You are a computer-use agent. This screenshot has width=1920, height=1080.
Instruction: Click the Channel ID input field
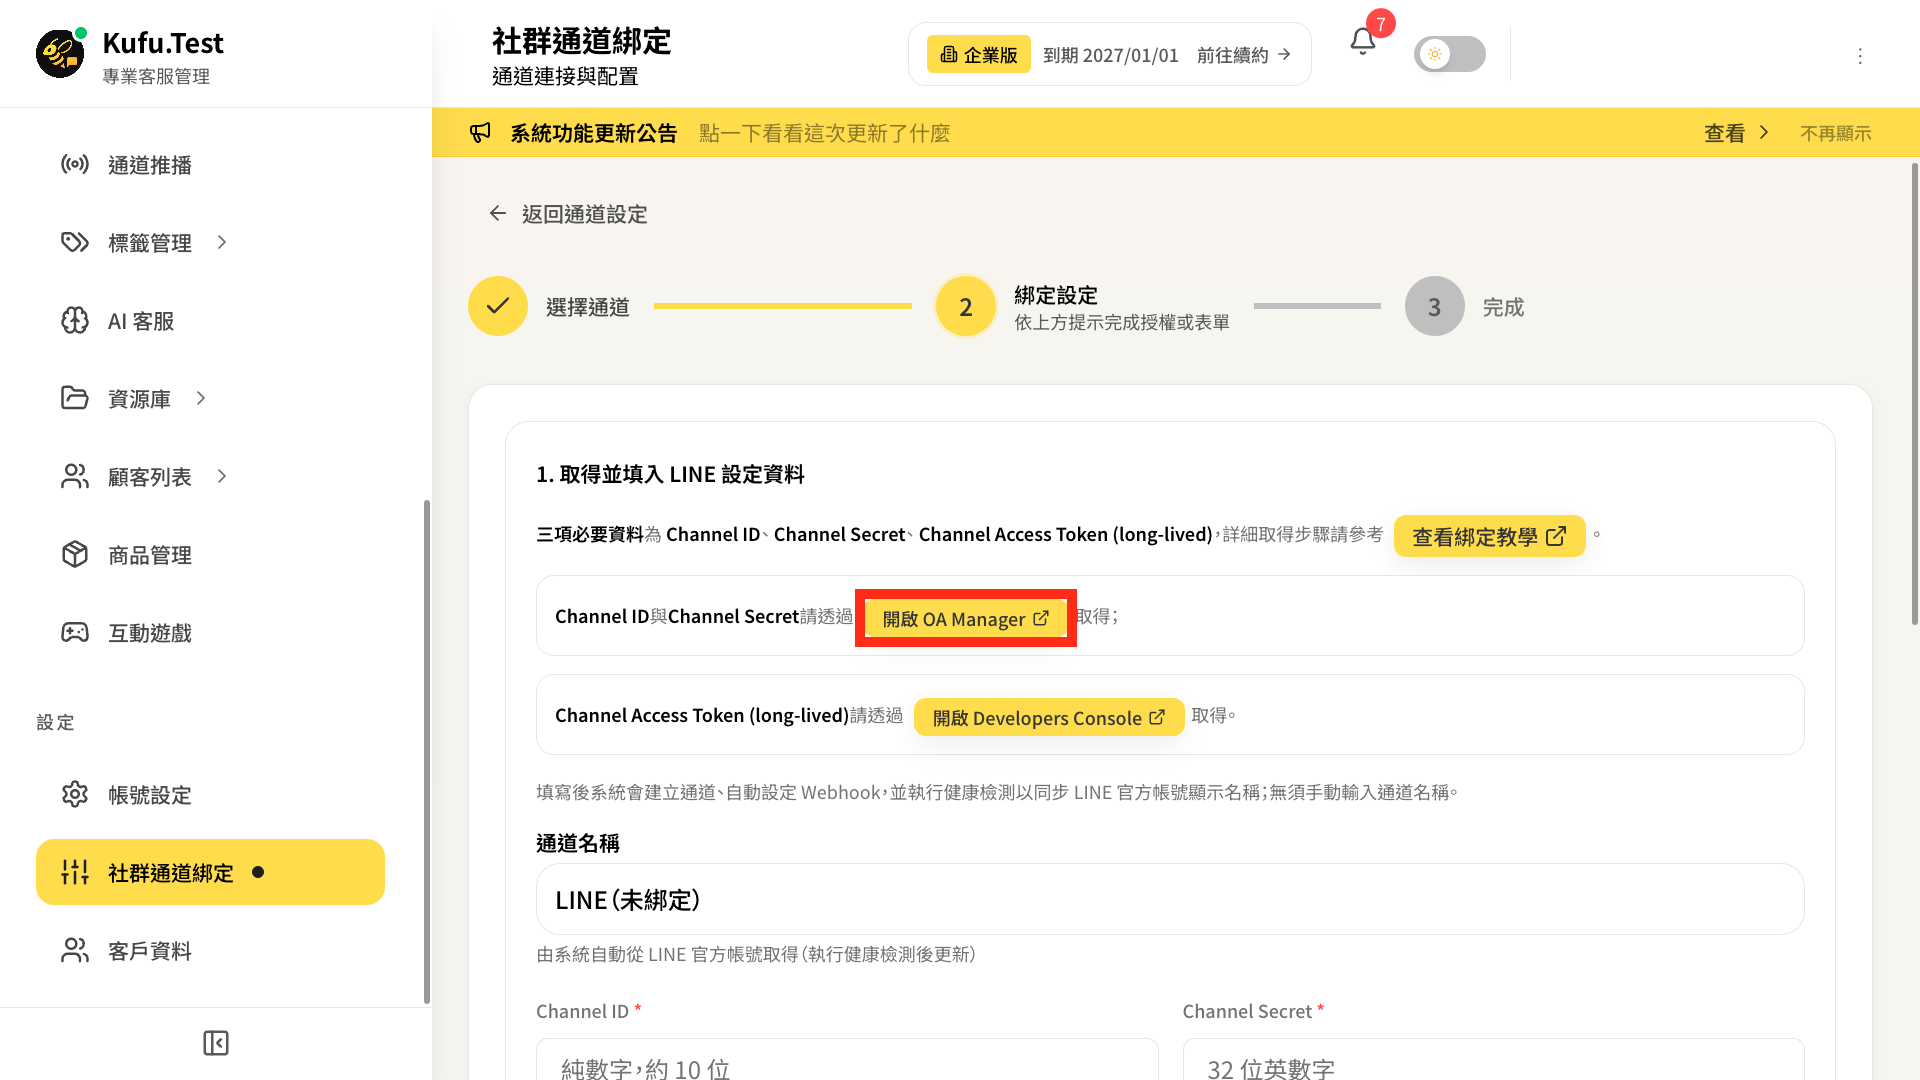pyautogui.click(x=847, y=1059)
